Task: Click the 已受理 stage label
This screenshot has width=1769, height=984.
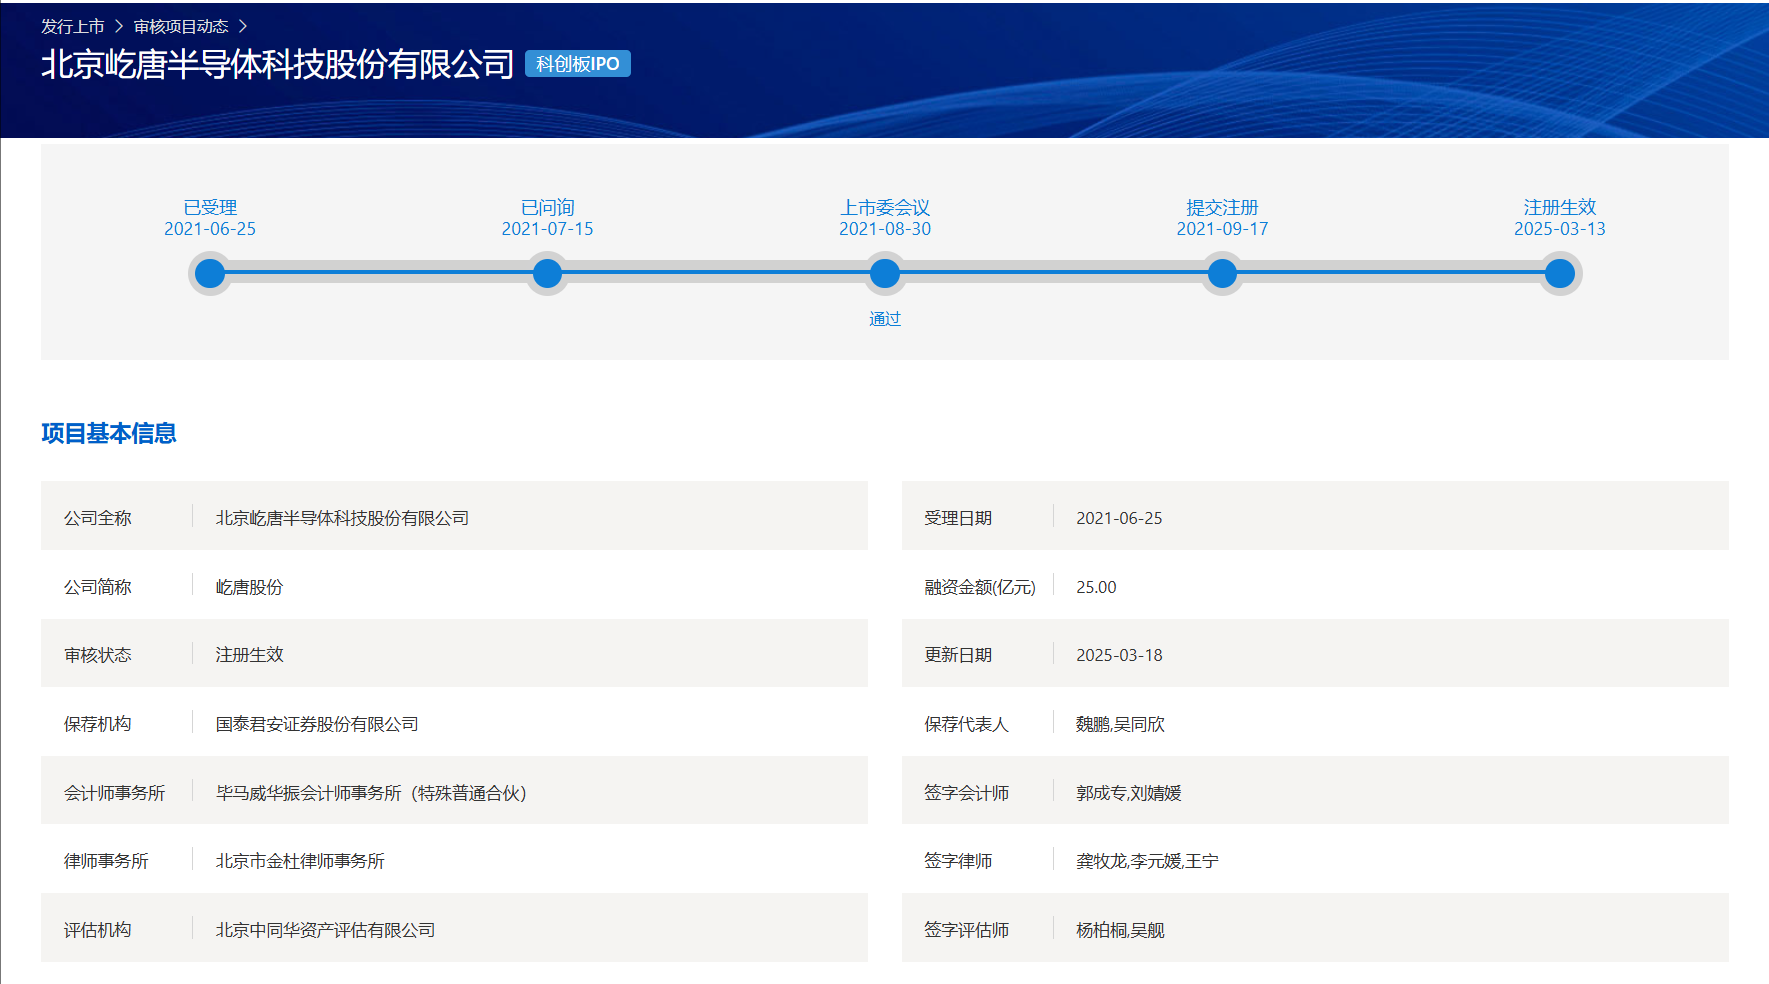Action: tap(210, 207)
